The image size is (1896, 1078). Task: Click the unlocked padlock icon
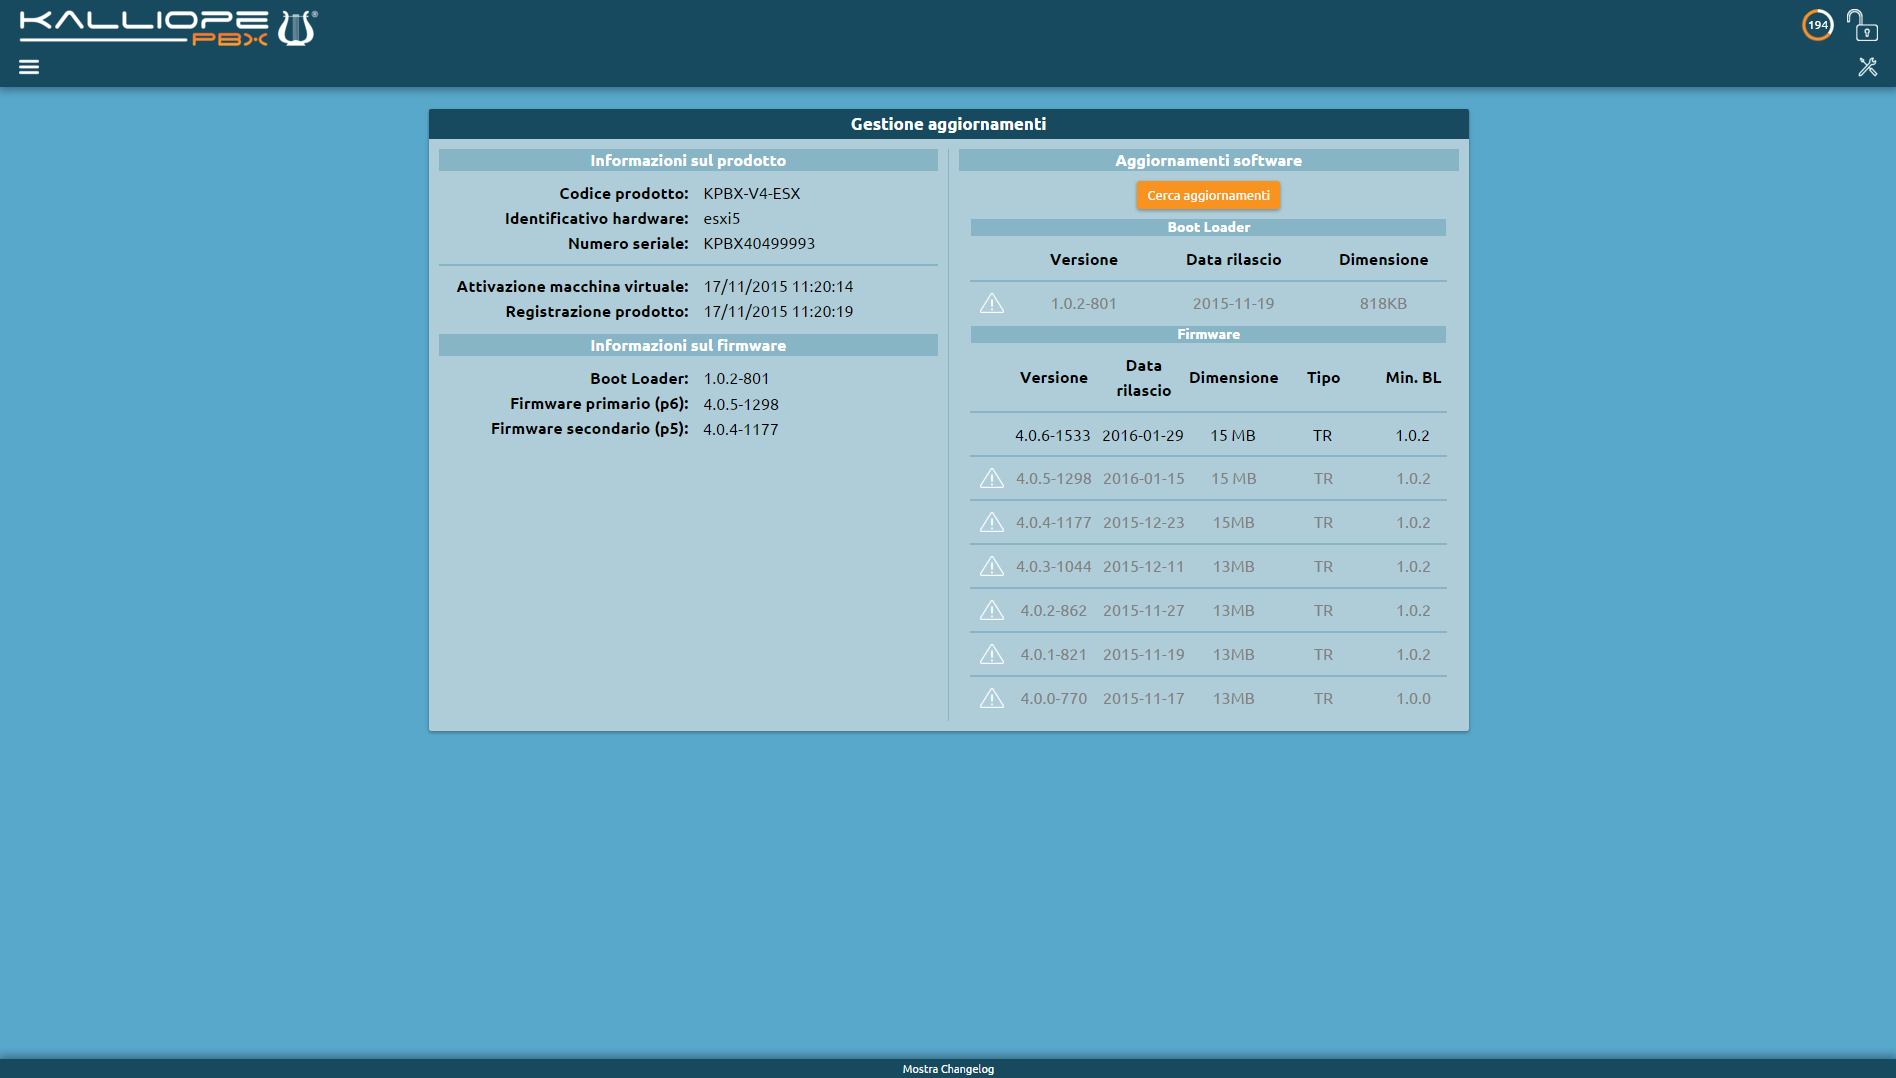point(1861,25)
